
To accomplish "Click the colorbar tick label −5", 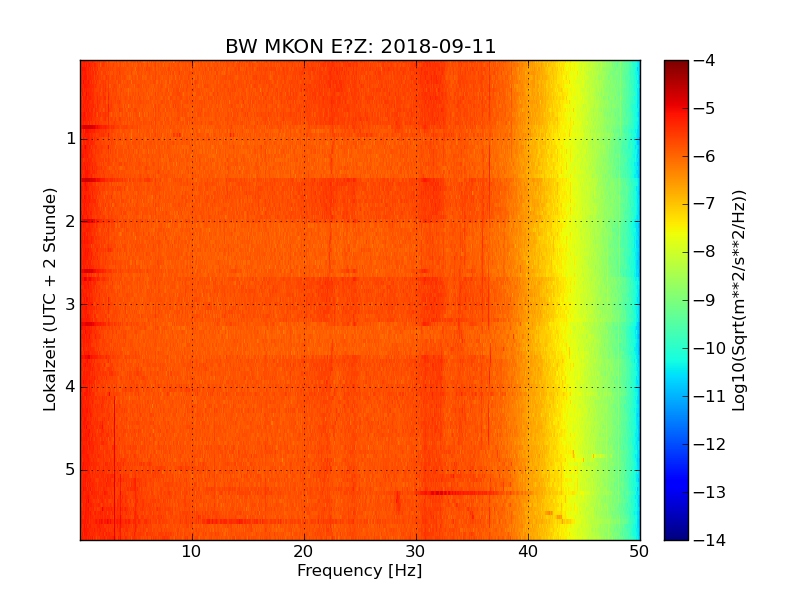I will 705,109.
